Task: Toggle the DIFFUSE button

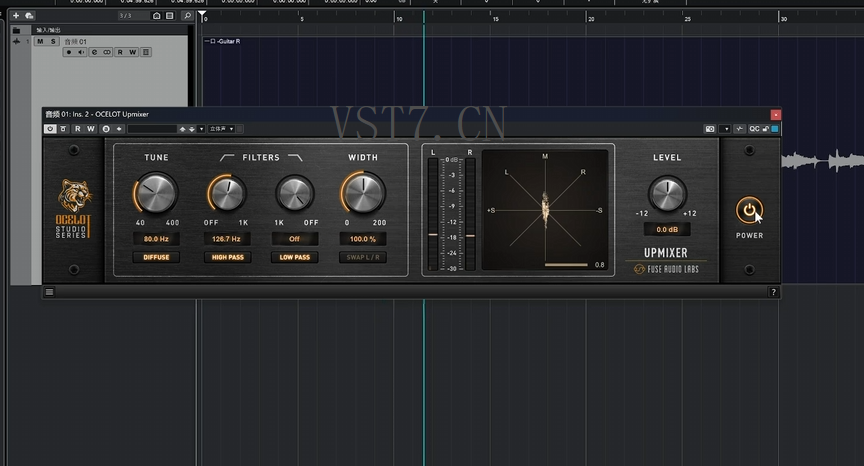Action: [156, 257]
